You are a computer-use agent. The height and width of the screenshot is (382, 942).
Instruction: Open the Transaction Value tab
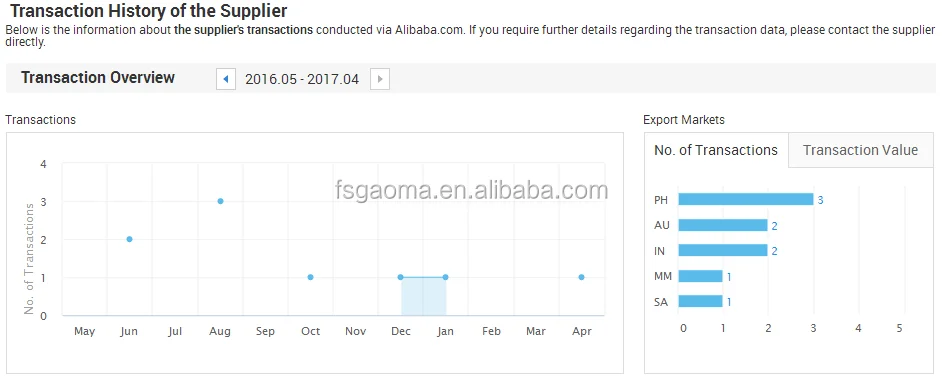tap(860, 150)
